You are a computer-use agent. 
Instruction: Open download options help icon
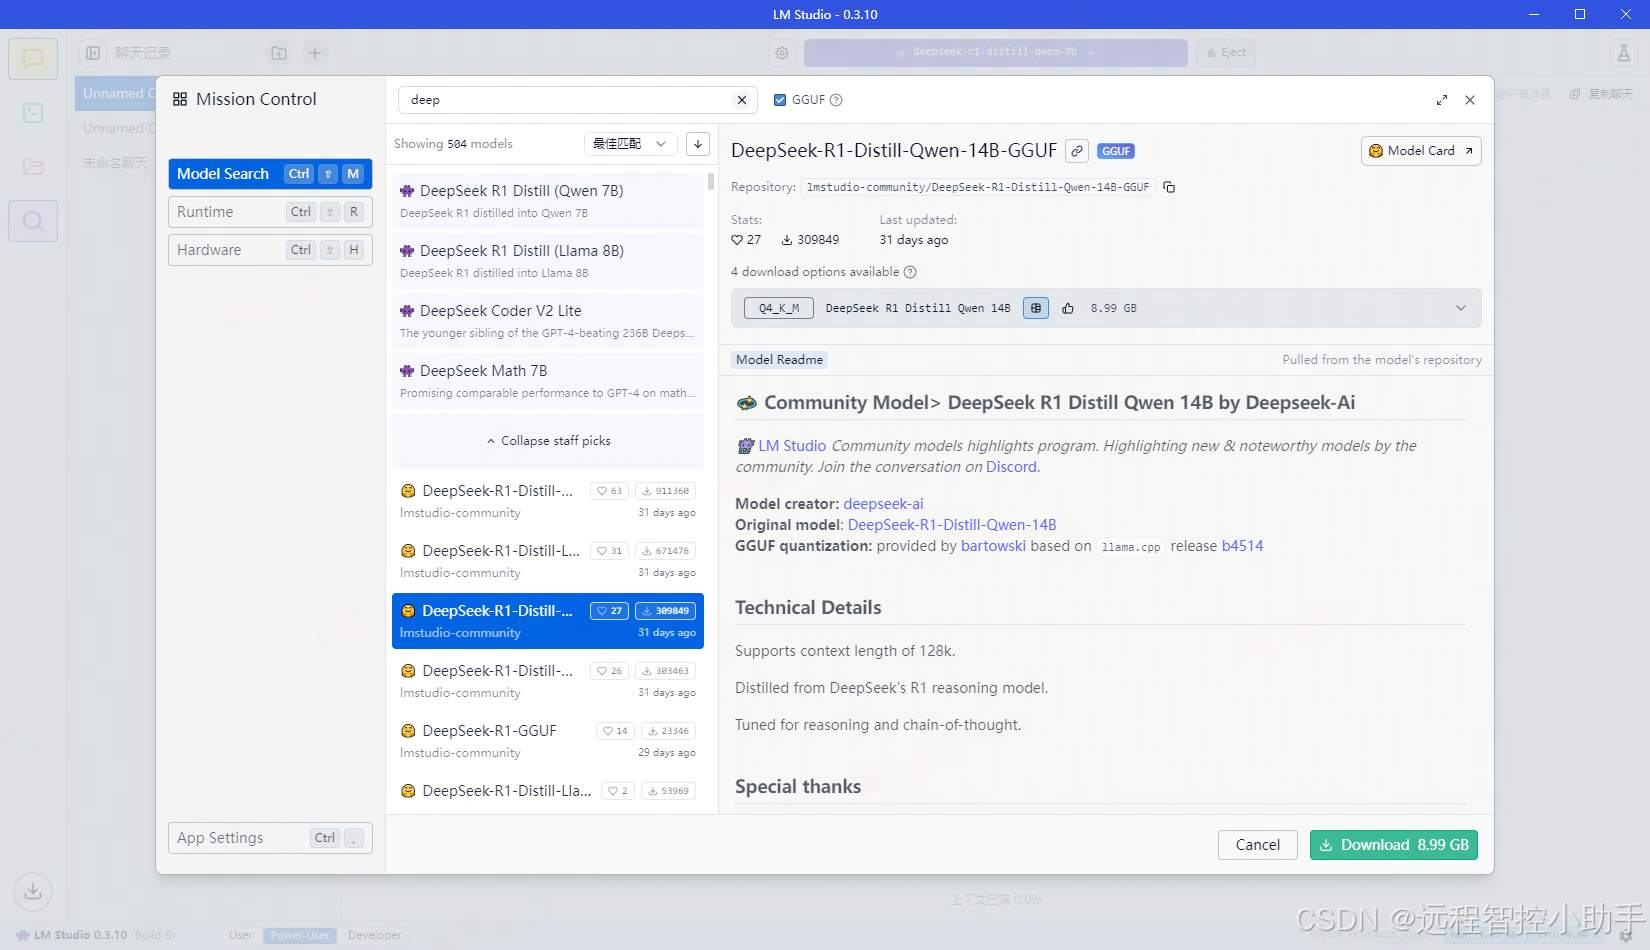pyautogui.click(x=910, y=272)
